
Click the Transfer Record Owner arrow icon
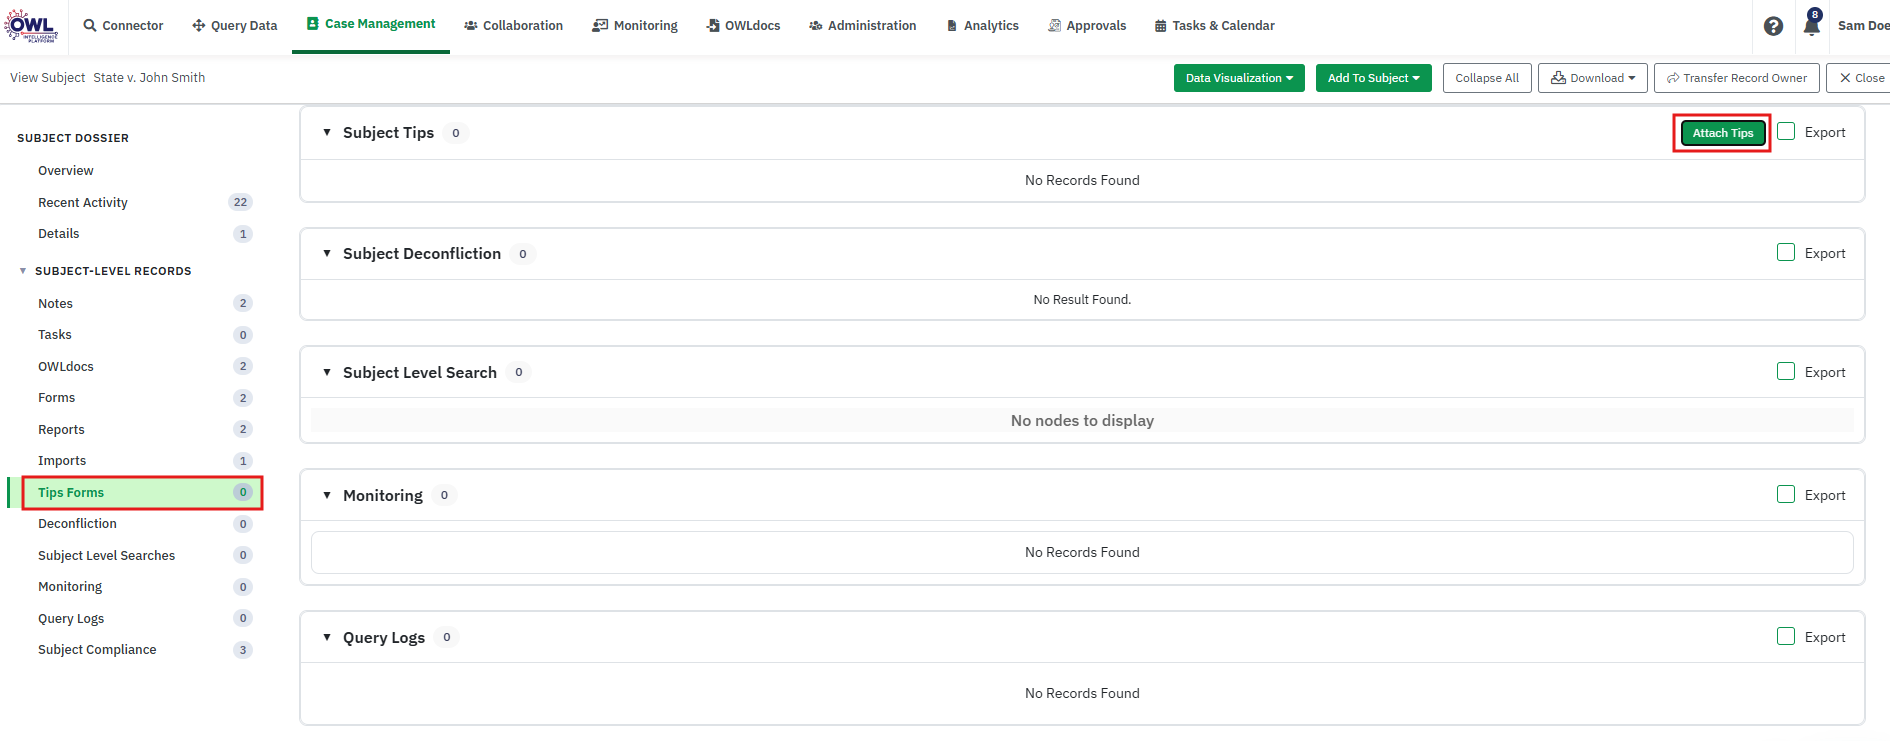click(1673, 78)
